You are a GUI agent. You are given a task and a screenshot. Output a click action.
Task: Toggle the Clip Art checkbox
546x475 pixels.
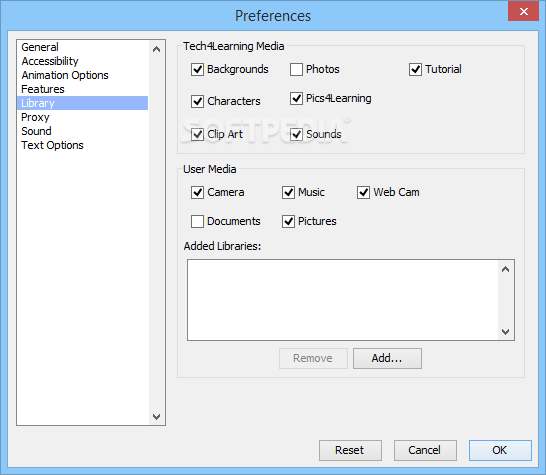[197, 134]
